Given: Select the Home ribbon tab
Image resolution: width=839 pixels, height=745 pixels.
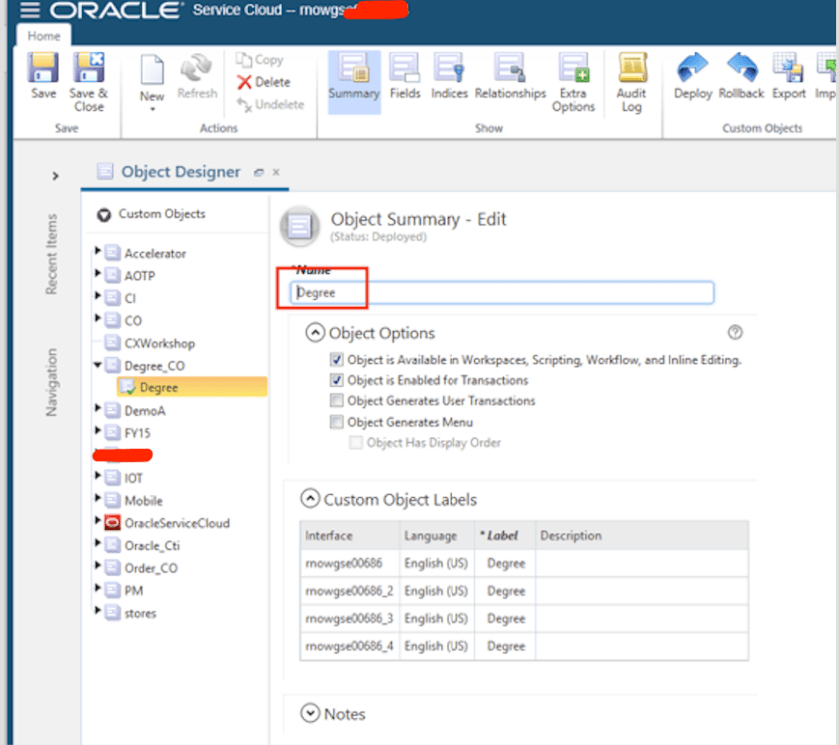Looking at the screenshot, I should 44,36.
